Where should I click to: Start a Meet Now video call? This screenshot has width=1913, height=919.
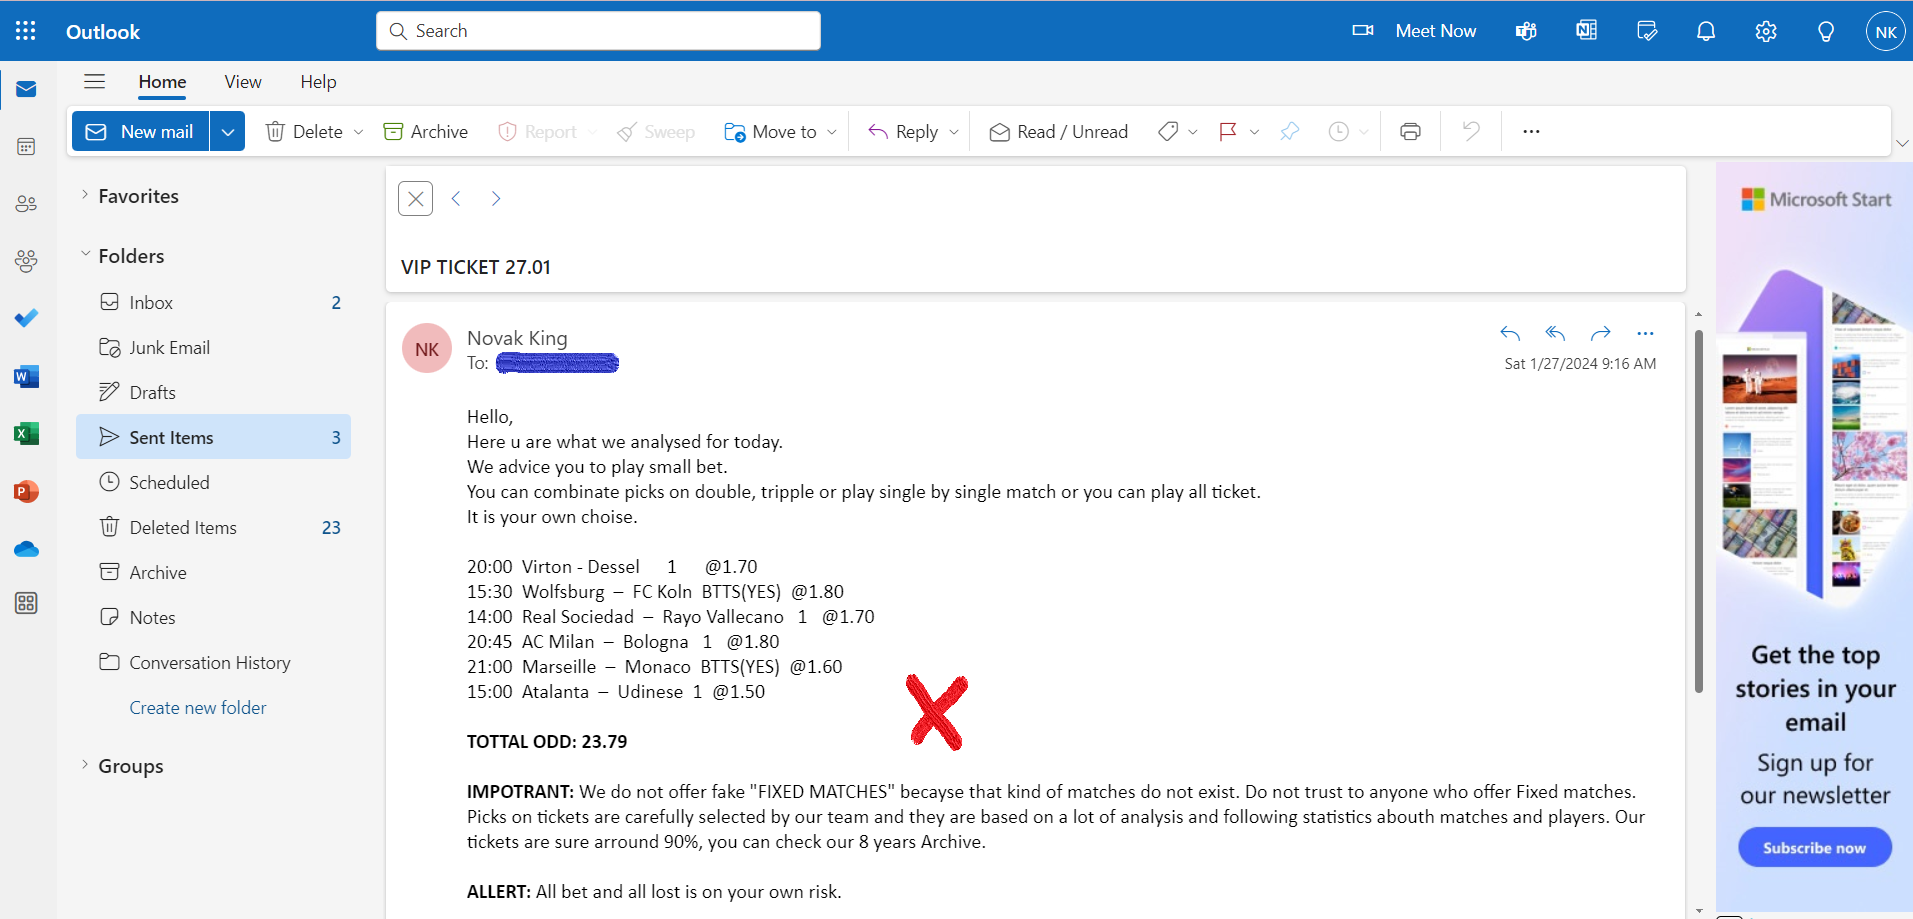point(1414,31)
